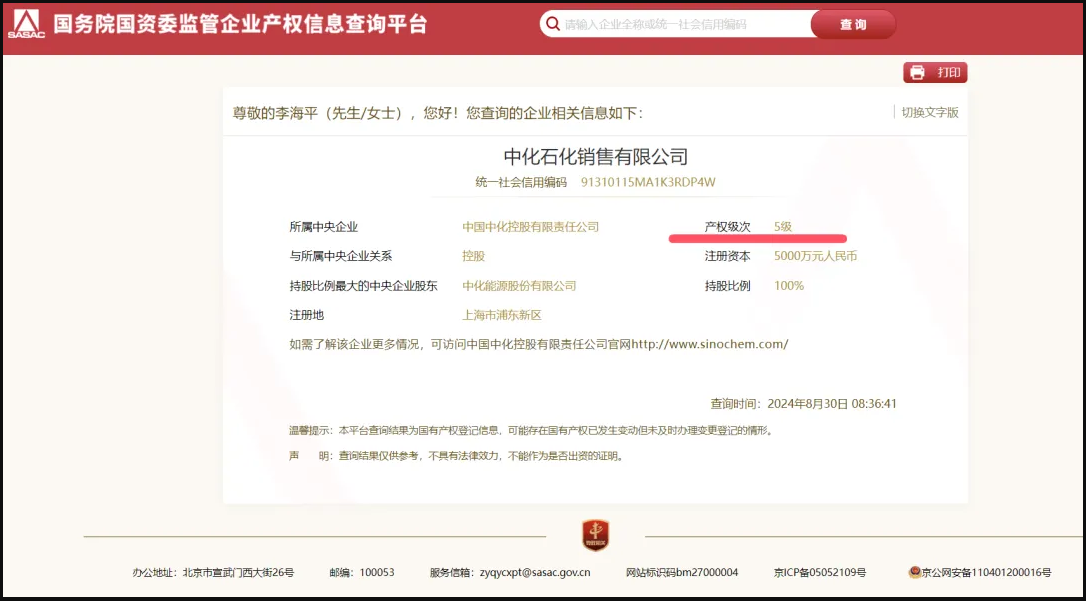Click the 声明 disclaimer text
This screenshot has height=601, width=1086.
[x=456, y=456]
